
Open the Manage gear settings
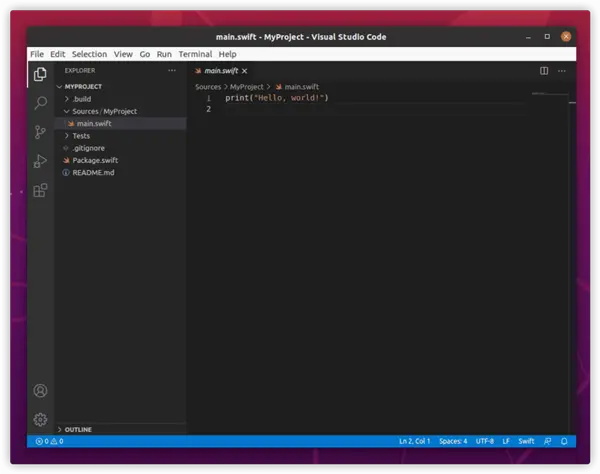click(40, 419)
